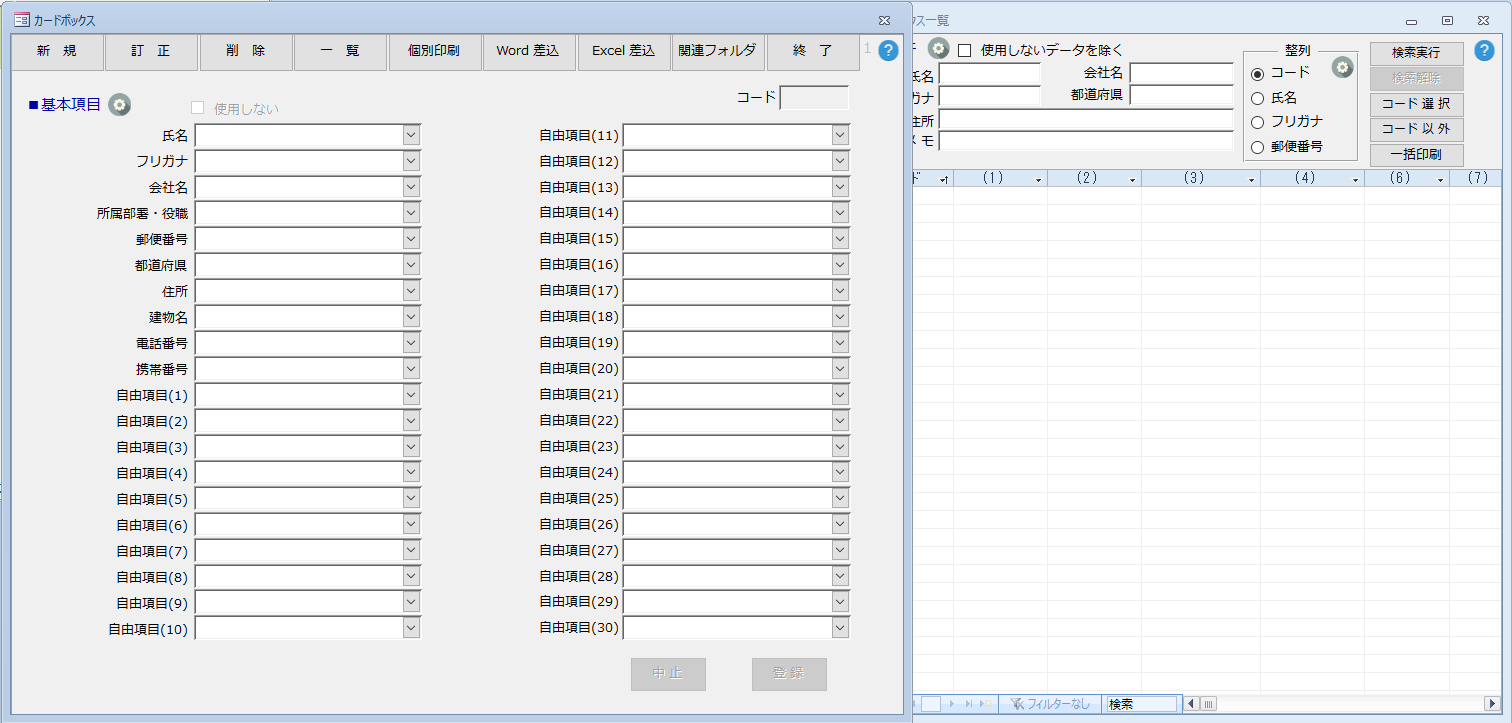The width and height of the screenshot is (1512, 723).
Task: Click the horizontal scrollbar's left arrow
Action: (1190, 704)
